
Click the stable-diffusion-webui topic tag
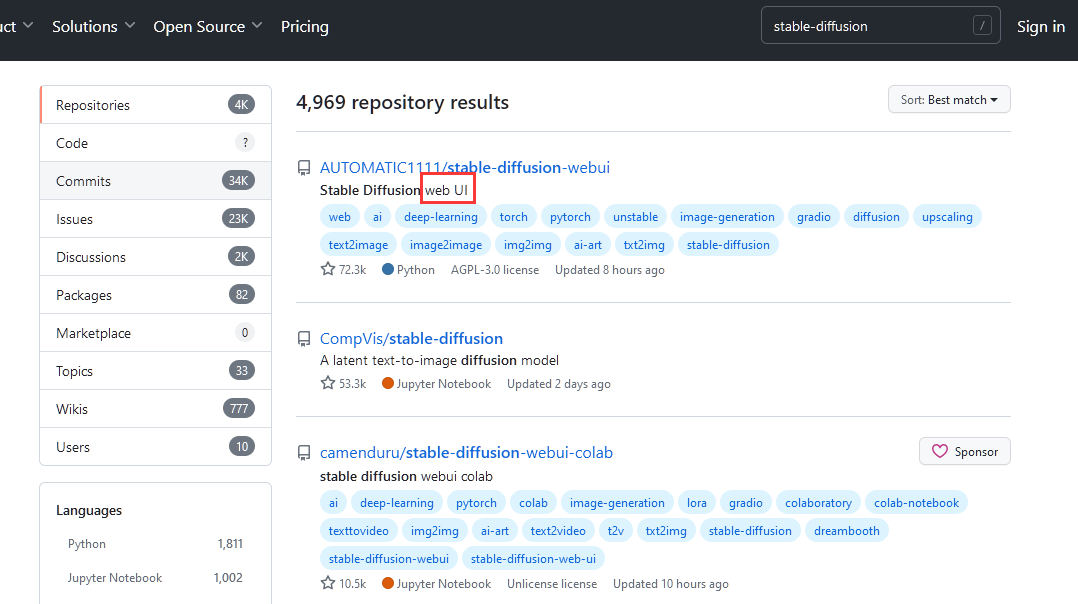(x=388, y=559)
